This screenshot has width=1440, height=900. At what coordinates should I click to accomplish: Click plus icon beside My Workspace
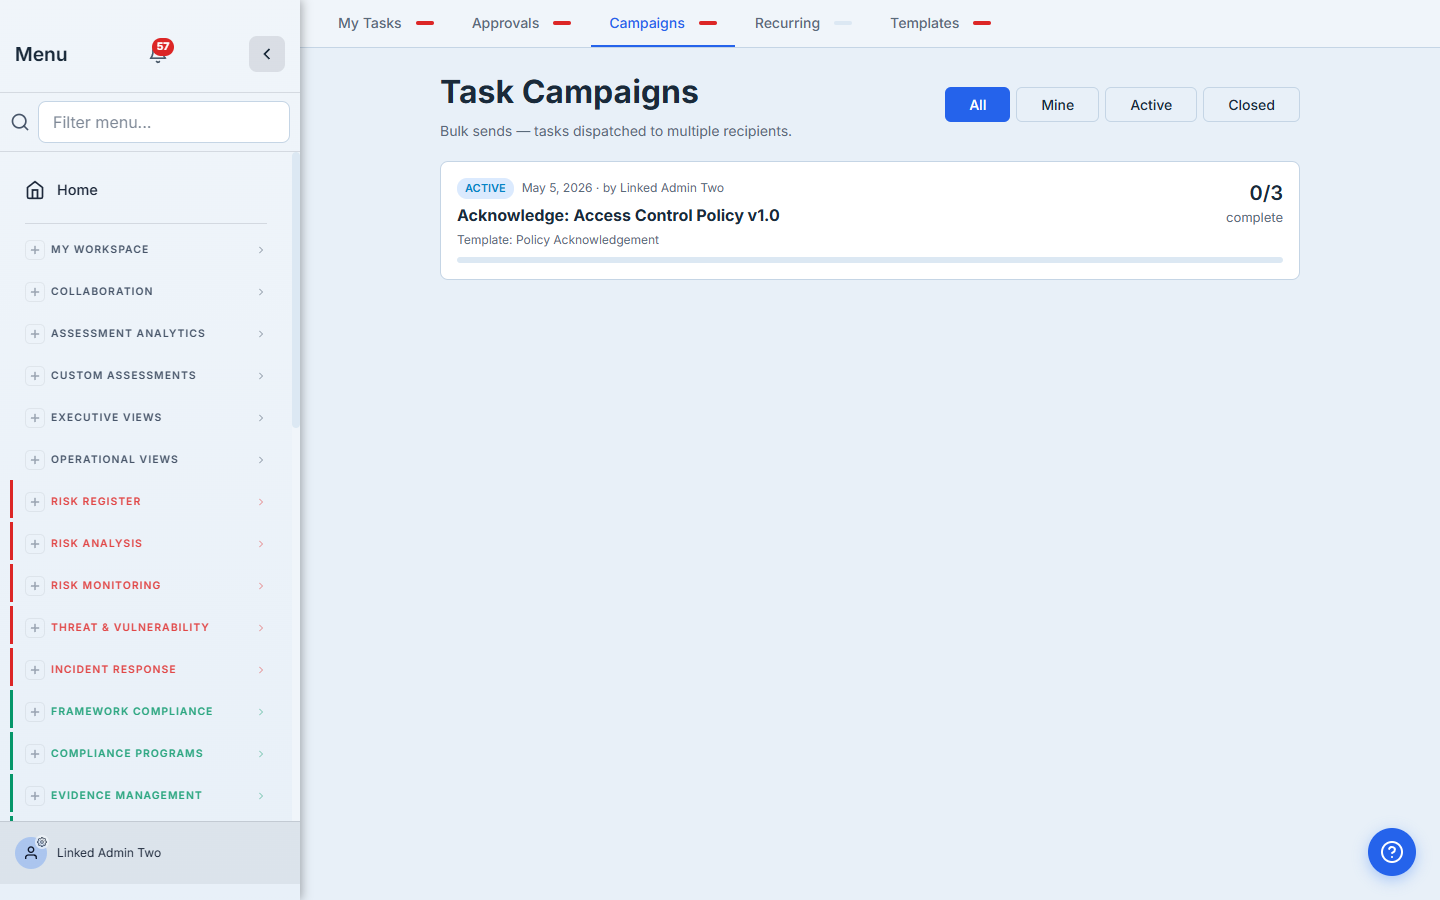(x=35, y=250)
